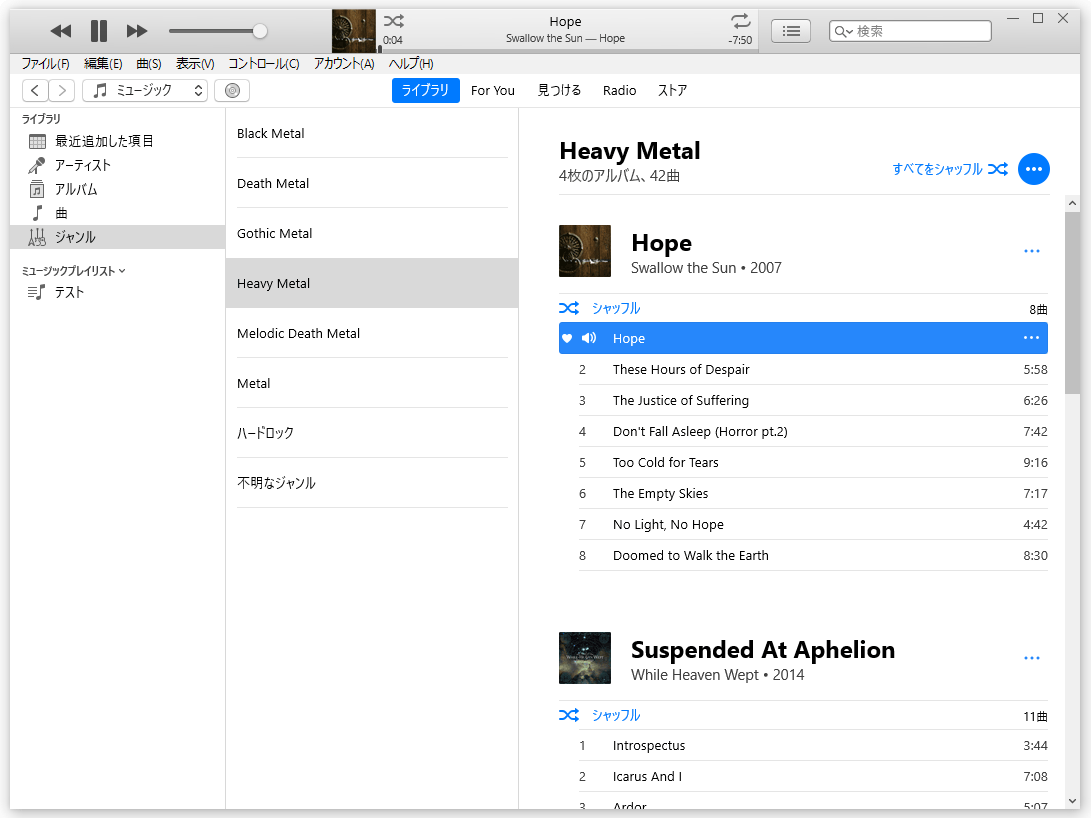Open the コントロール(C) menu
This screenshot has width=1091, height=818.
[x=264, y=64]
